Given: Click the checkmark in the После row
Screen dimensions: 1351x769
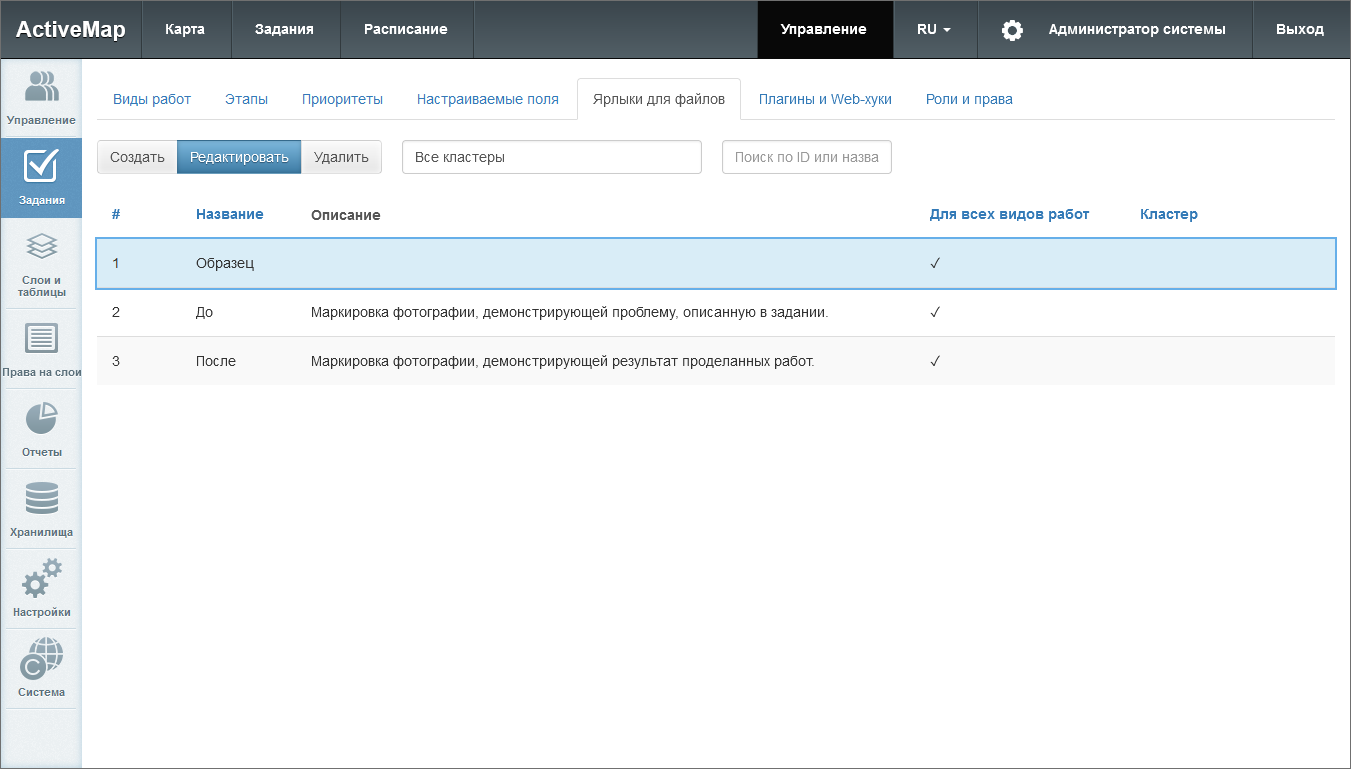Looking at the screenshot, I should [935, 361].
